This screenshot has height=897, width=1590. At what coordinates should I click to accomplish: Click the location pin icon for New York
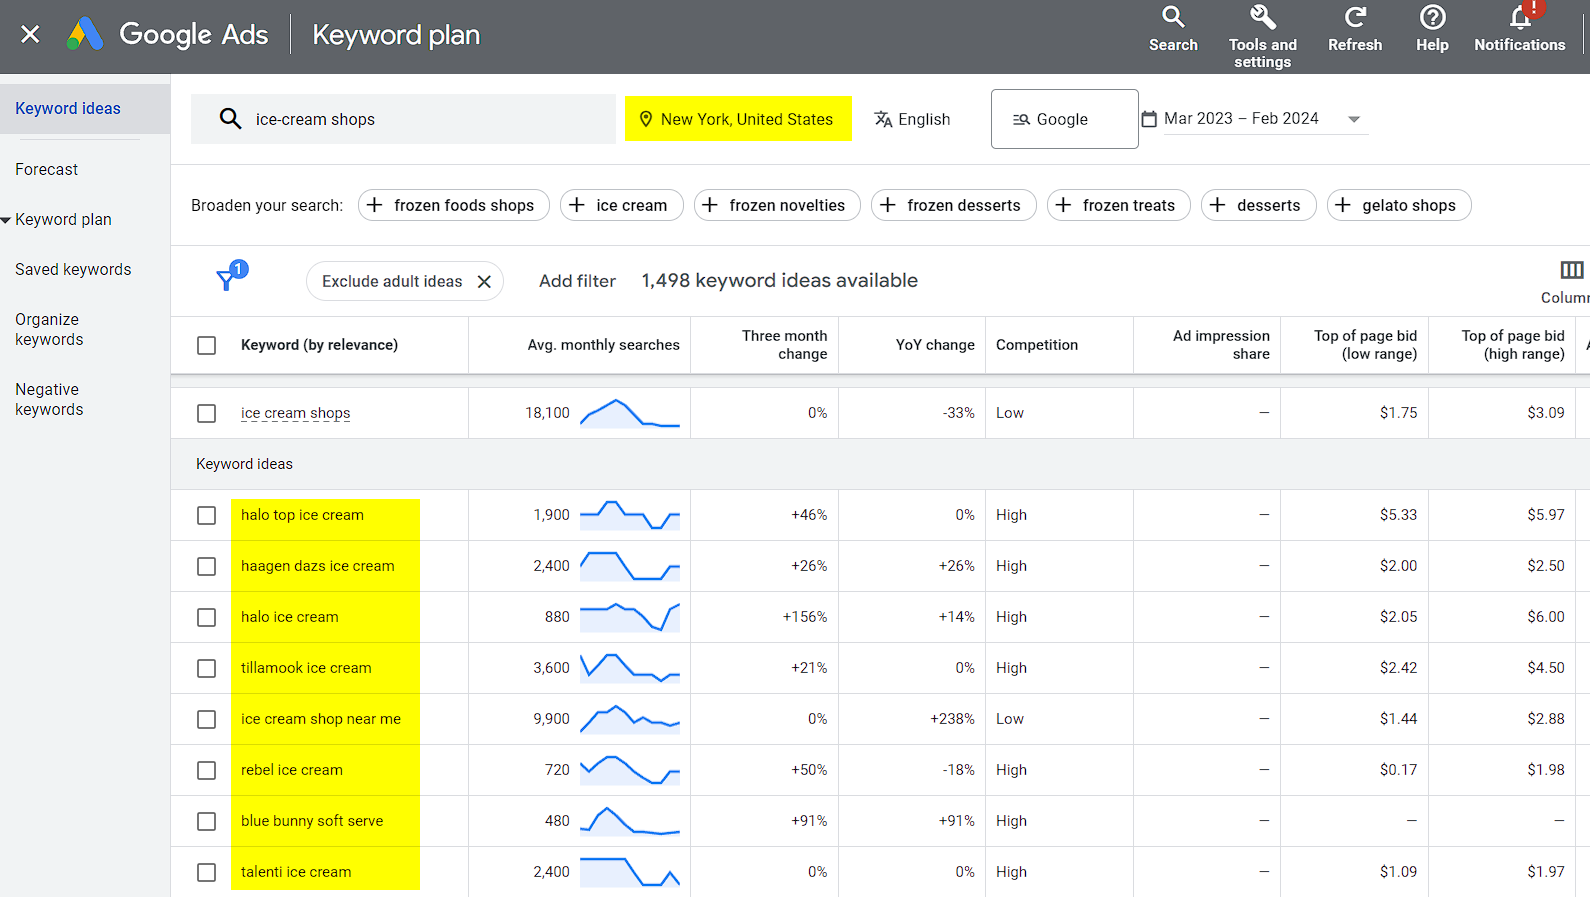pyautogui.click(x=646, y=119)
